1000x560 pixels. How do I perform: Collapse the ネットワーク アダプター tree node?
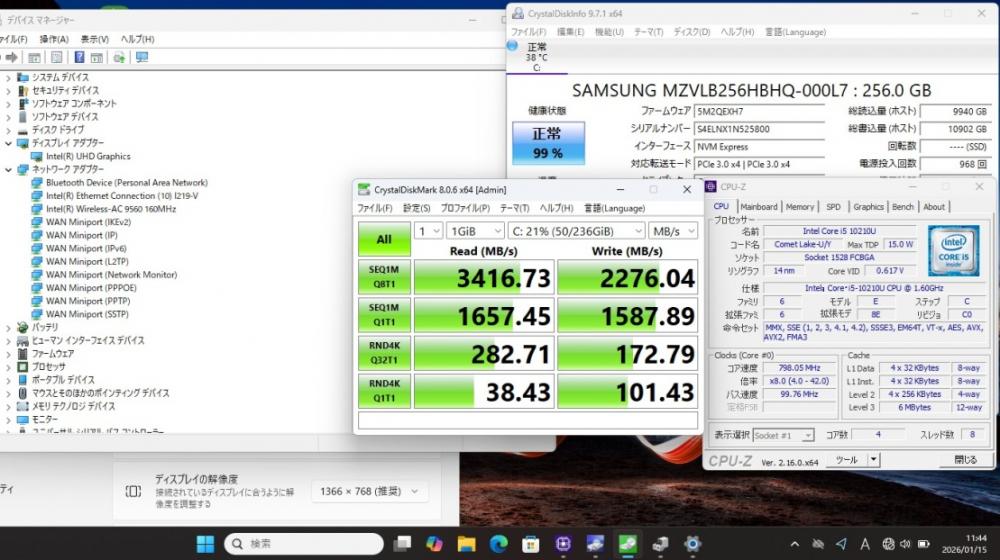9,170
